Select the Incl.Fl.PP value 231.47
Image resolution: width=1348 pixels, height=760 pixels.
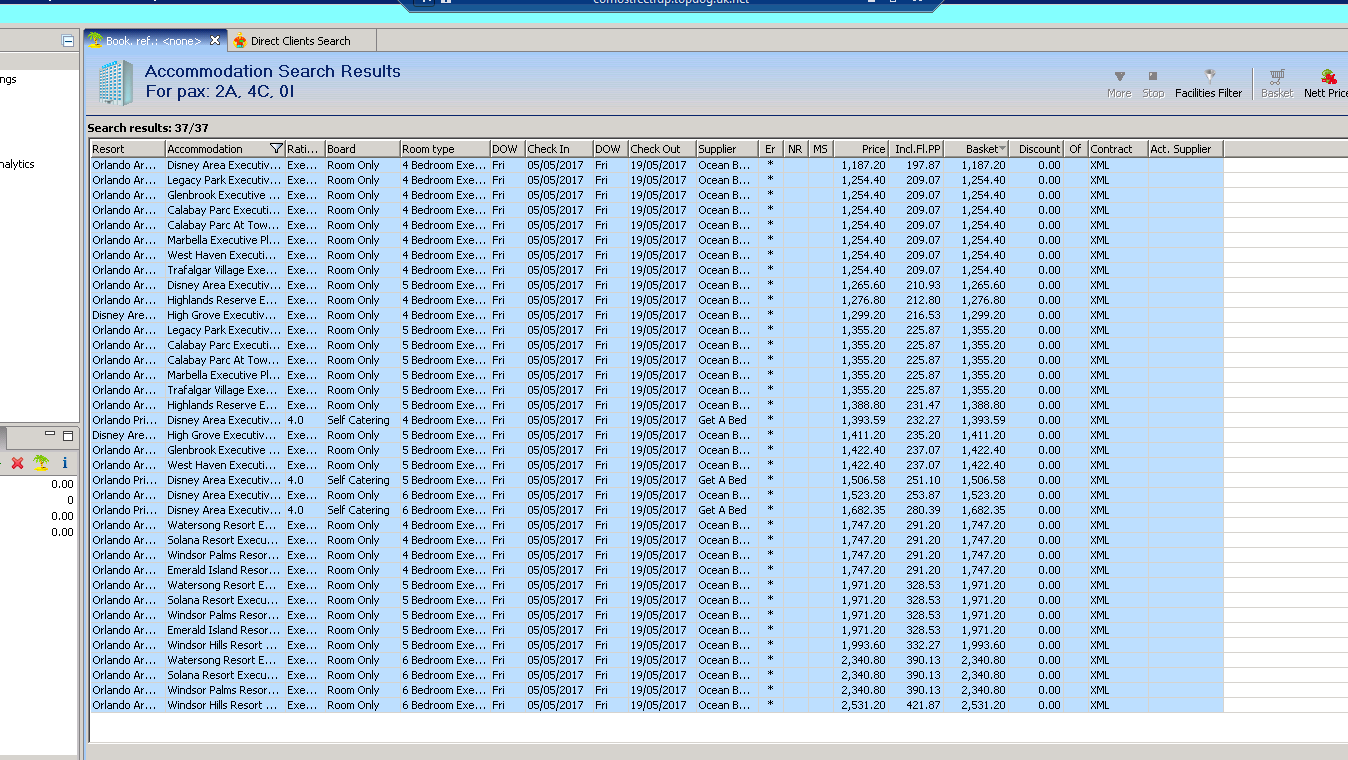pyautogui.click(x=923, y=405)
